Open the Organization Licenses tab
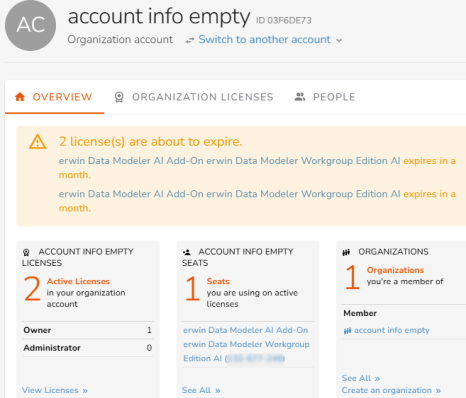Screen dimensions: 466x398 [194, 97]
